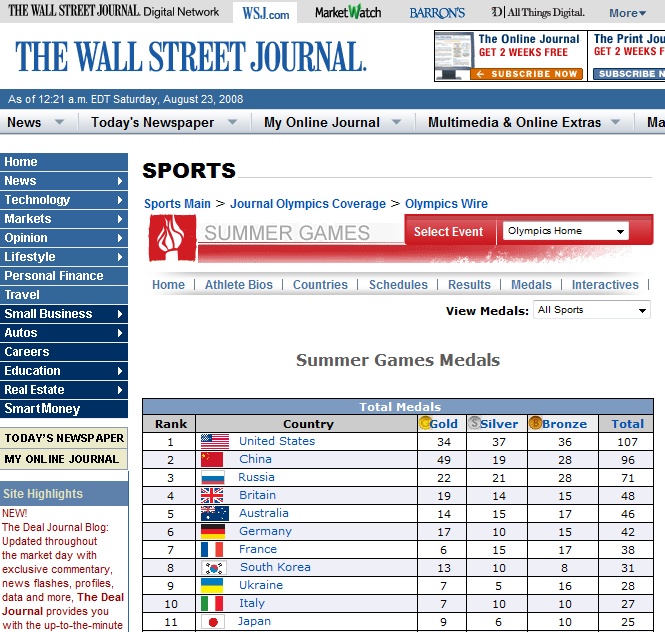Click the China flag icon

coord(212,459)
